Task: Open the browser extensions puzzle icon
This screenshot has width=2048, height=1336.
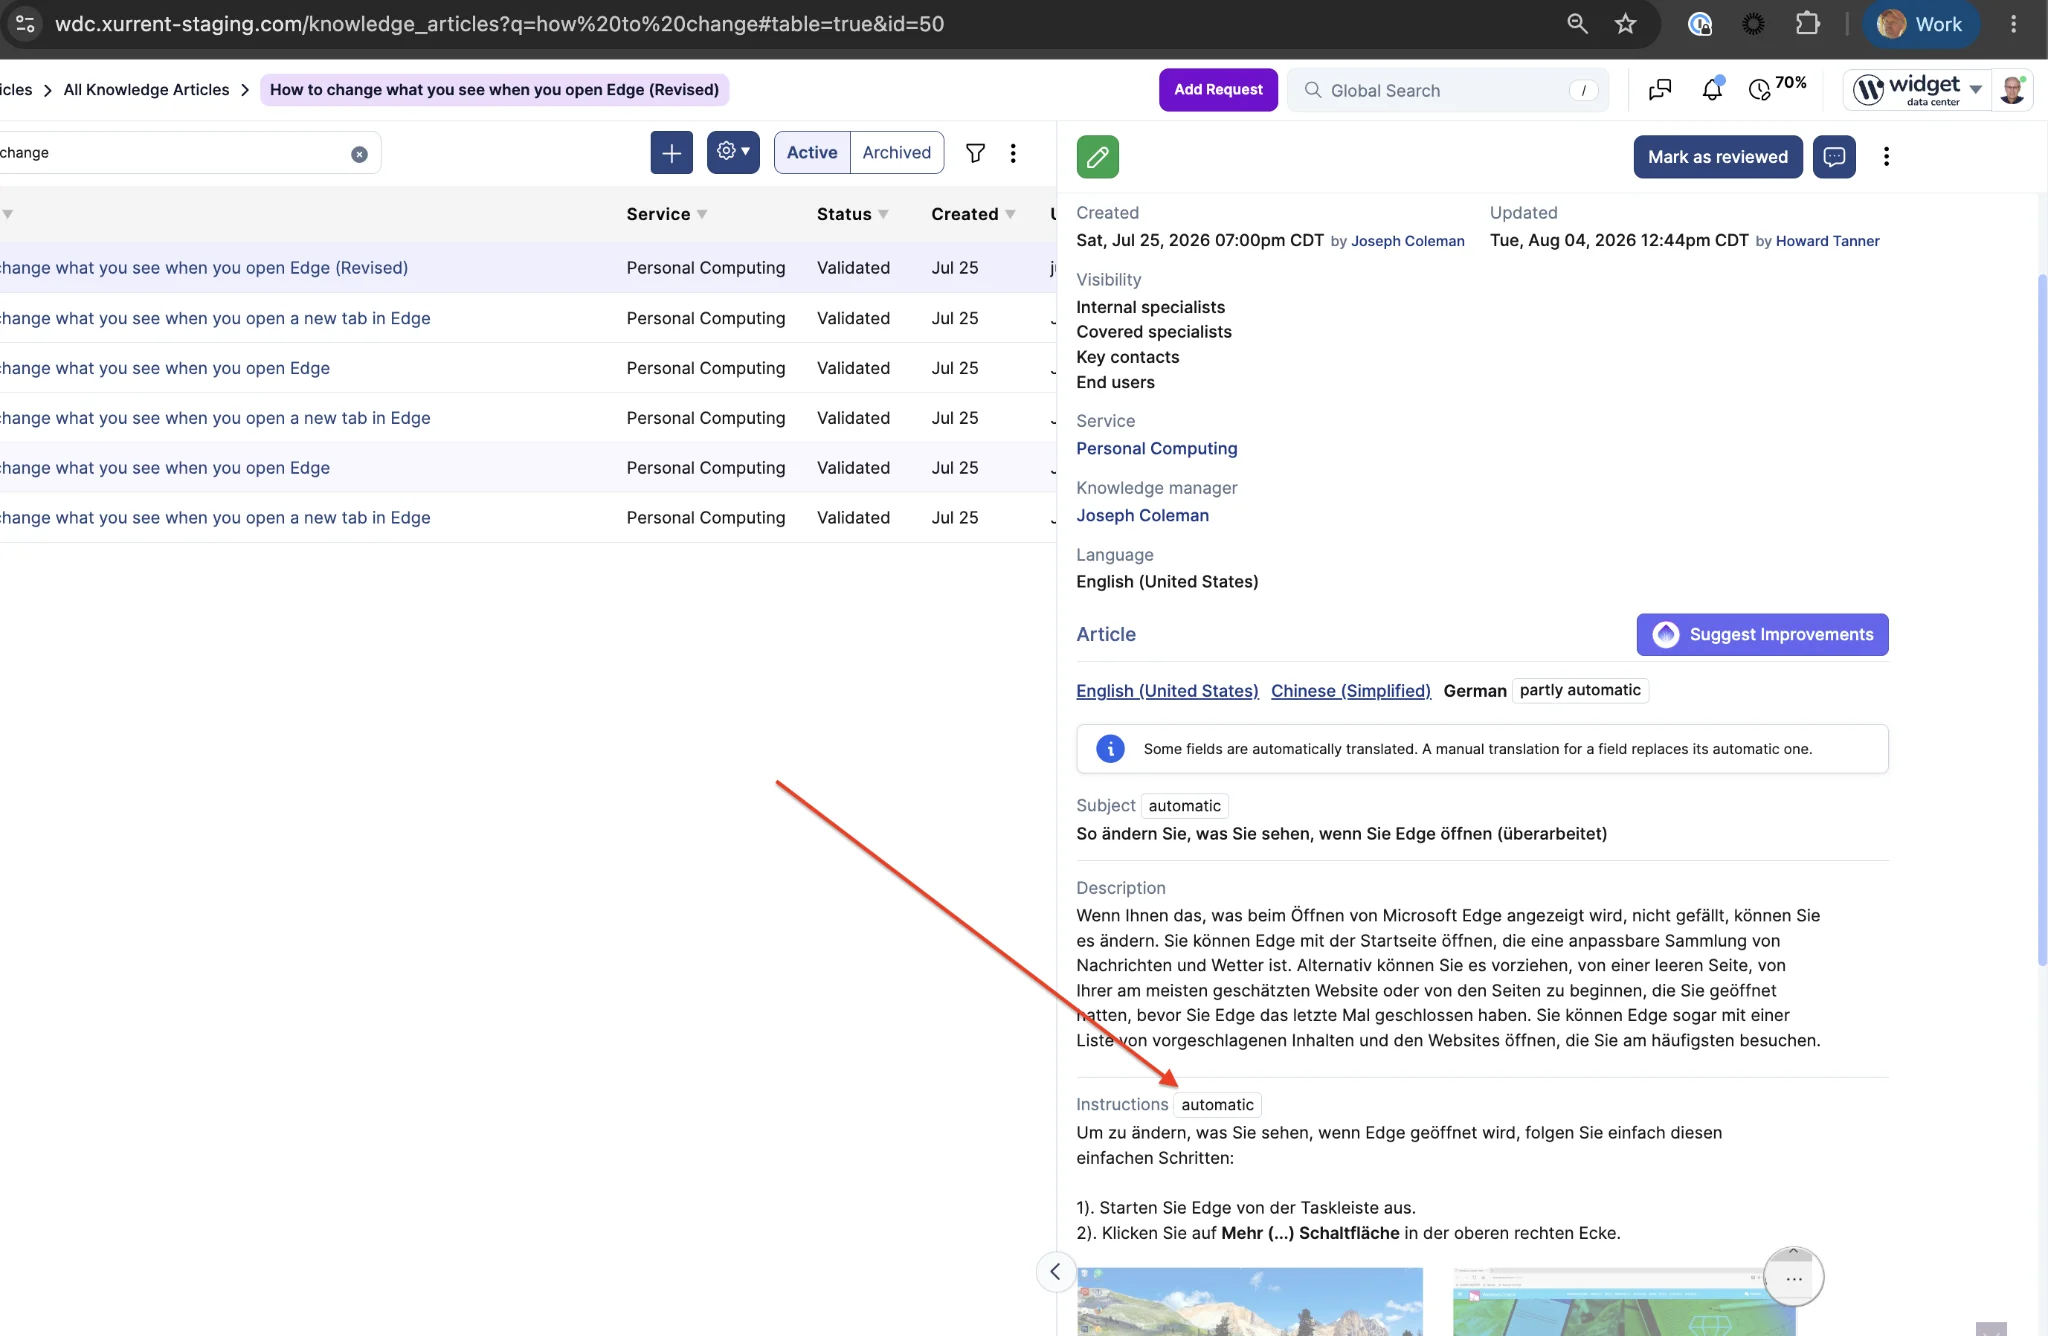Action: [1807, 24]
